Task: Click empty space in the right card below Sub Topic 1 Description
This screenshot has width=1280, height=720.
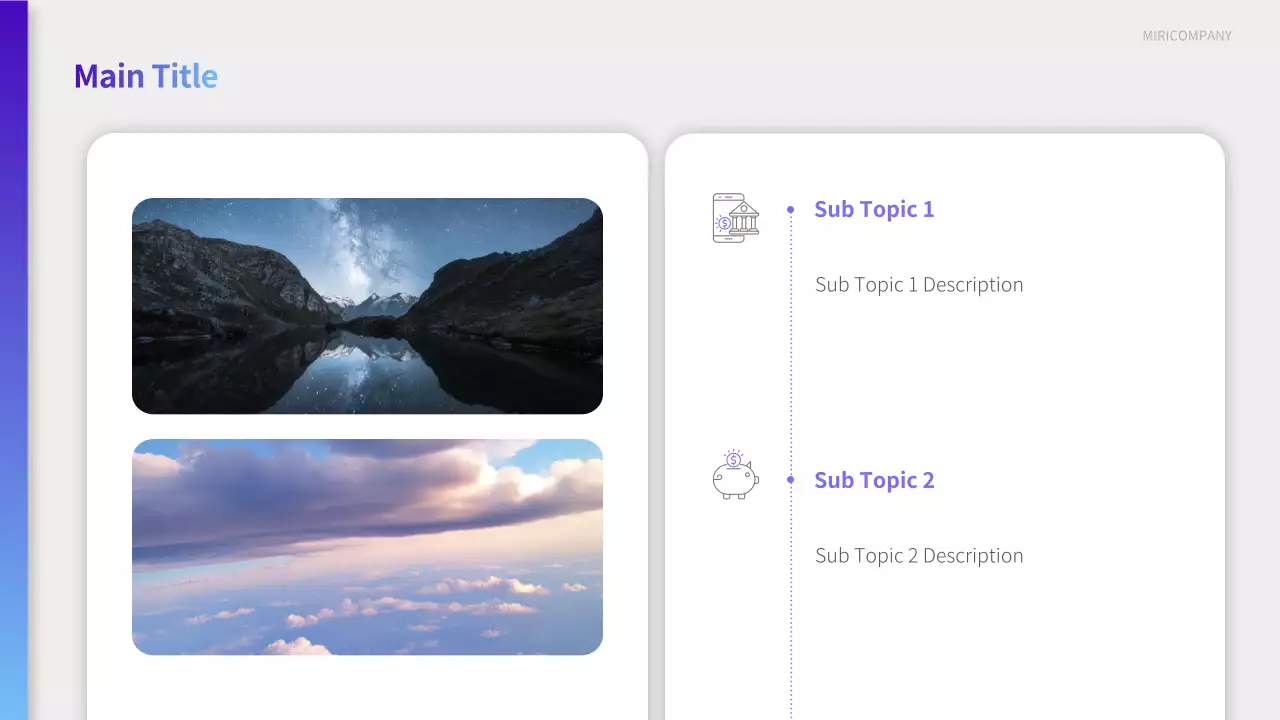Action: pyautogui.click(x=1000, y=370)
